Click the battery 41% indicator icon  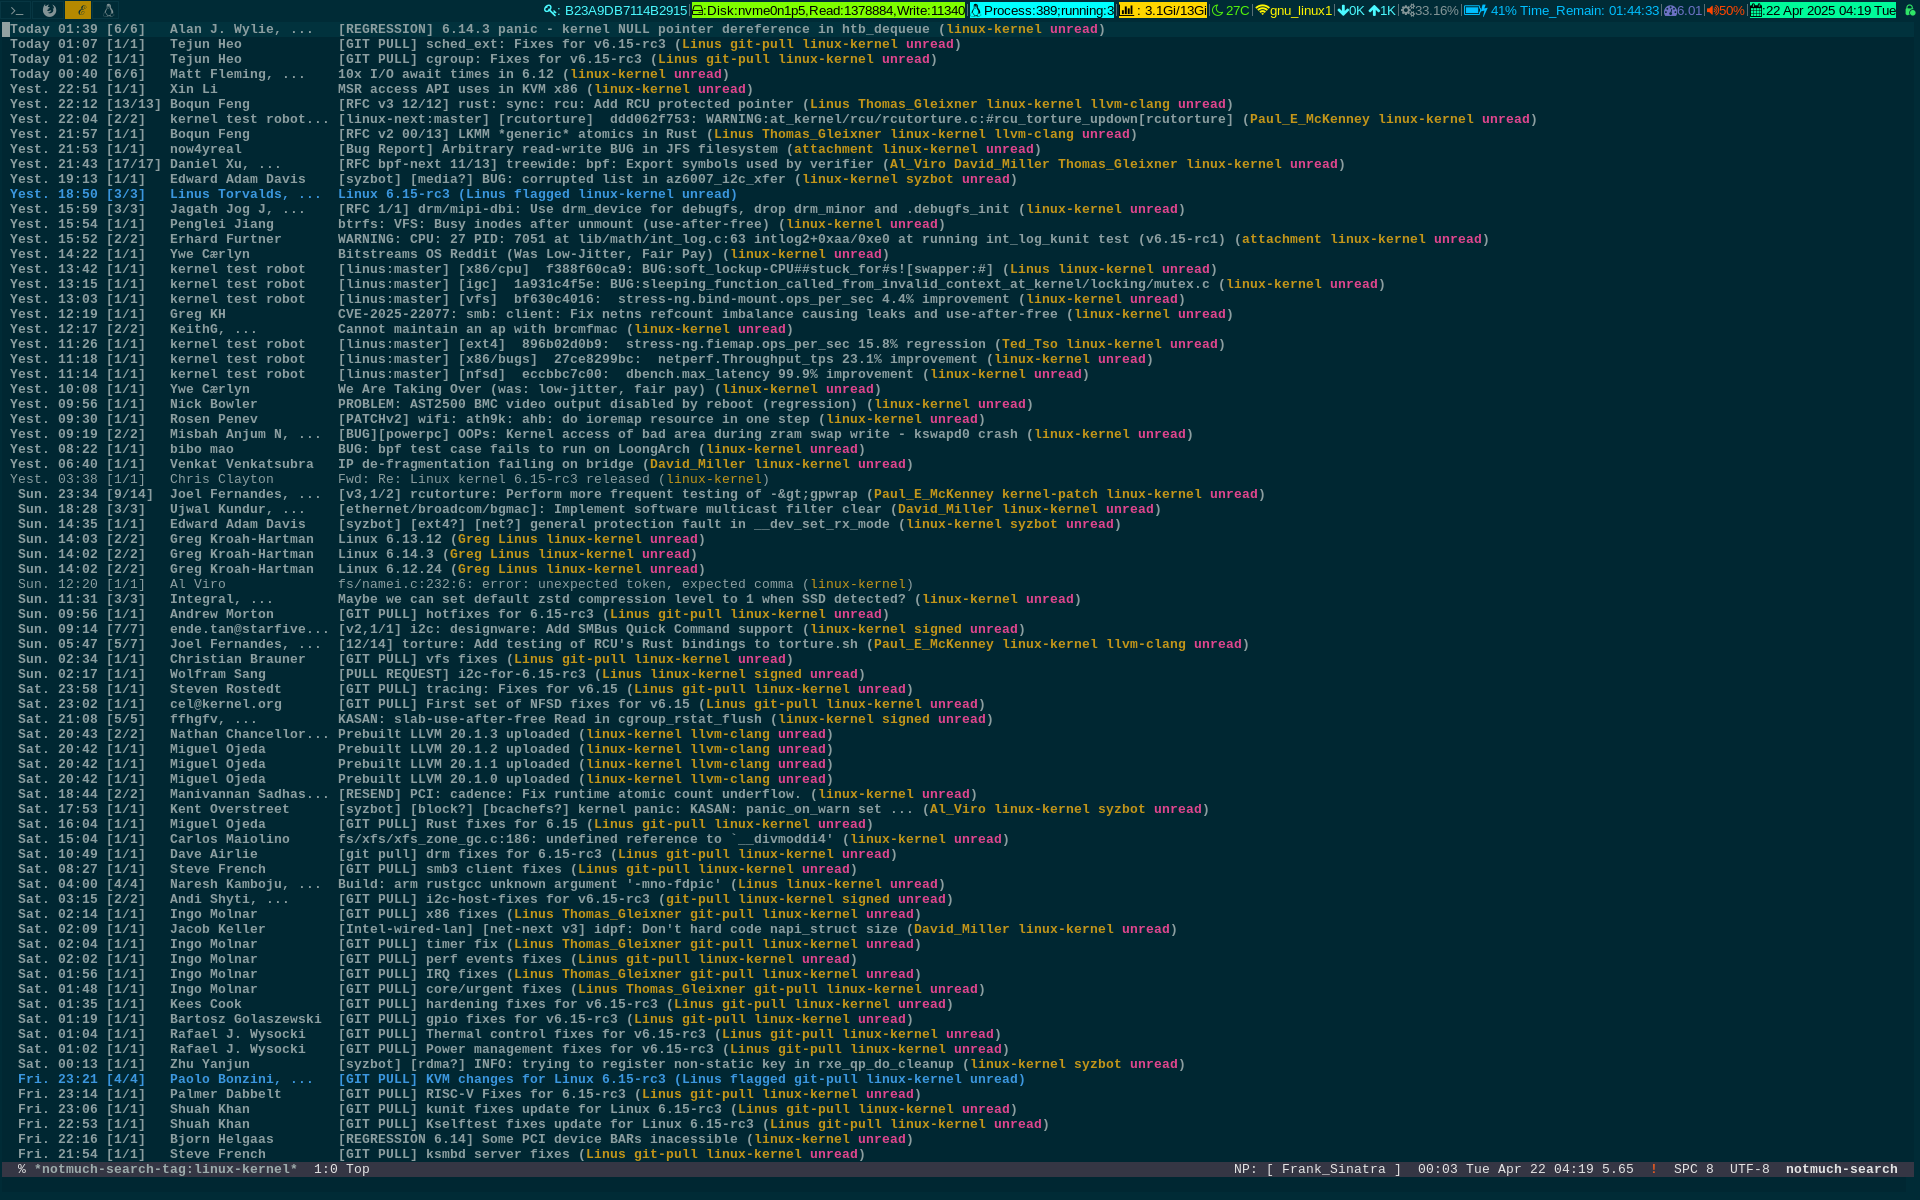click(1474, 11)
